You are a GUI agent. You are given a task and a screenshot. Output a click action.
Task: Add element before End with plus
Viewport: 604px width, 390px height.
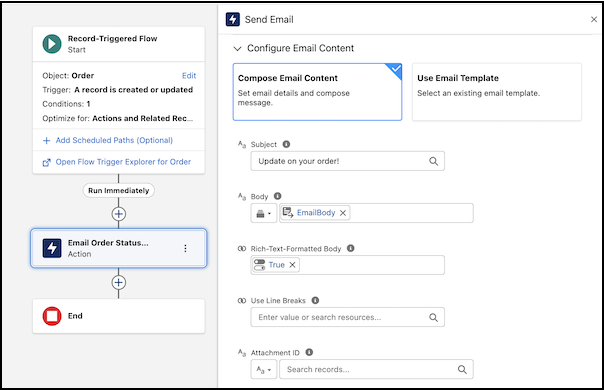pos(119,282)
